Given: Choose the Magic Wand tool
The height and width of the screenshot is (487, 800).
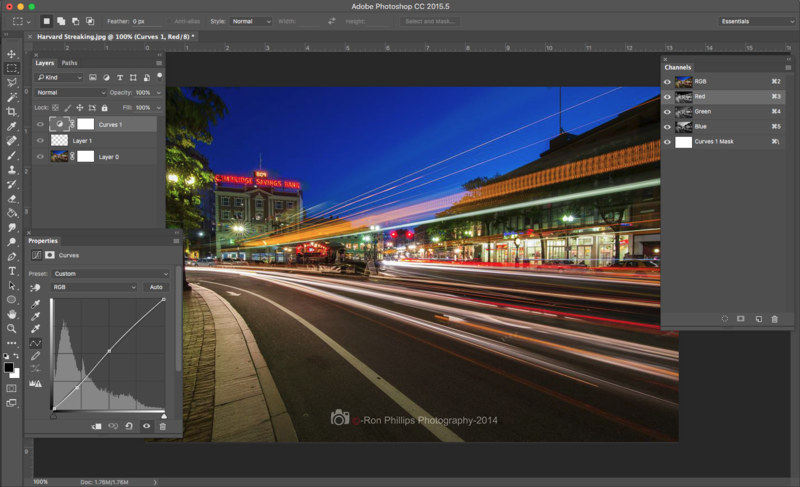Looking at the screenshot, I should 12,97.
